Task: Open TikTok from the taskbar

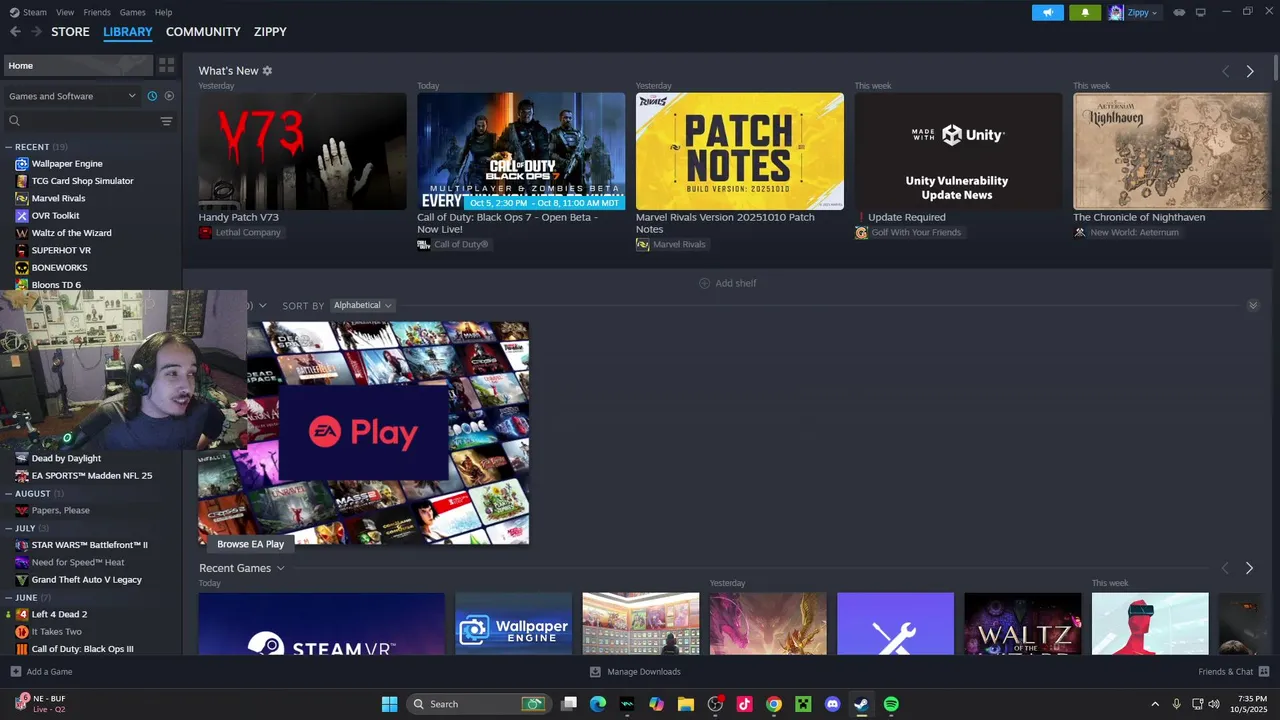Action: click(x=744, y=704)
